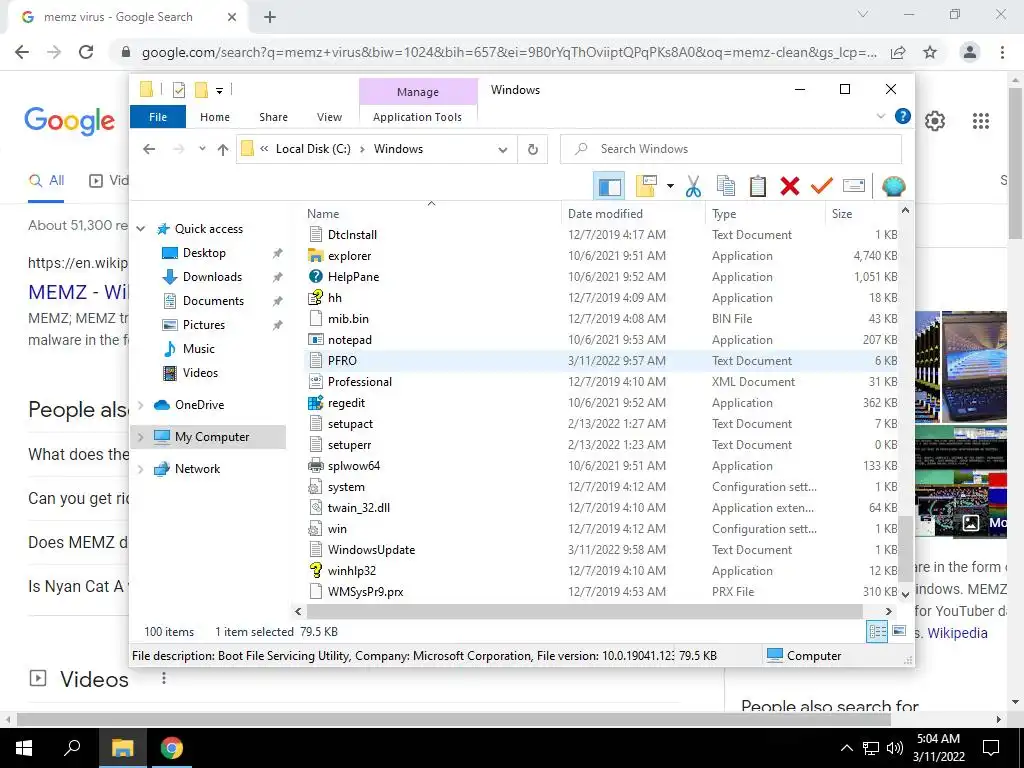1024x768 pixels.
Task: Open the blue Help question mark icon
Action: click(x=903, y=116)
